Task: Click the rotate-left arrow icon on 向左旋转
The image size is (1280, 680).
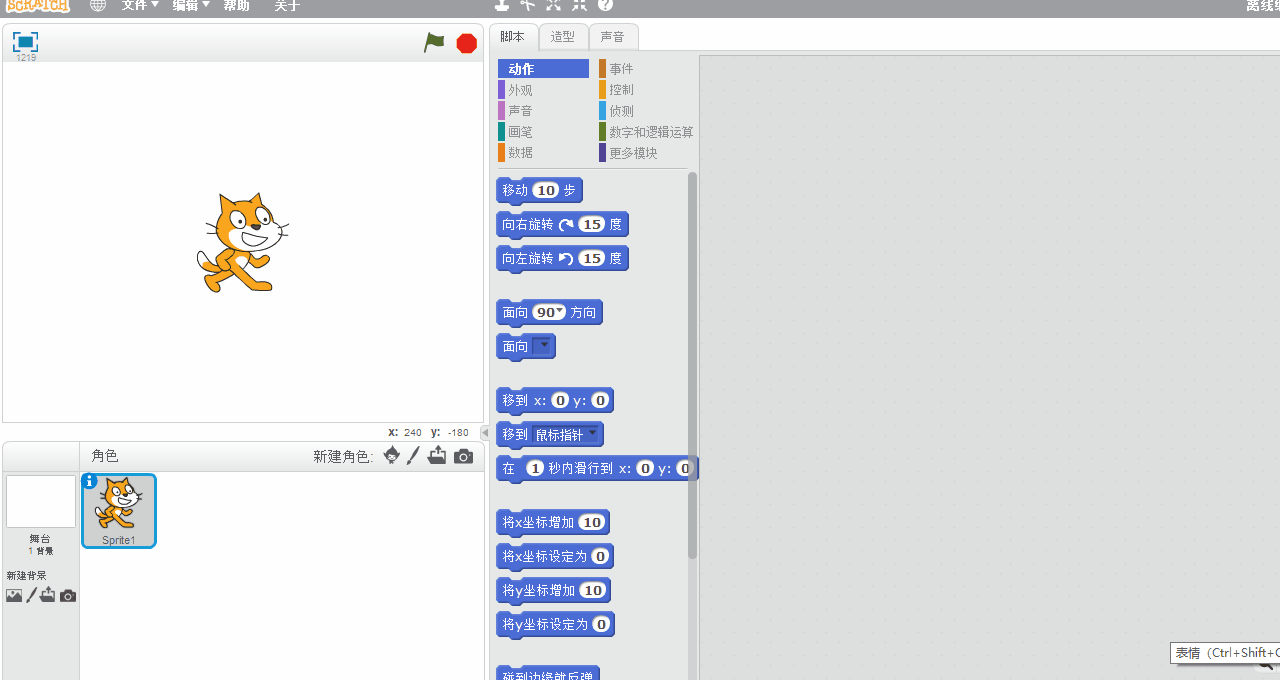Action: click(566, 258)
